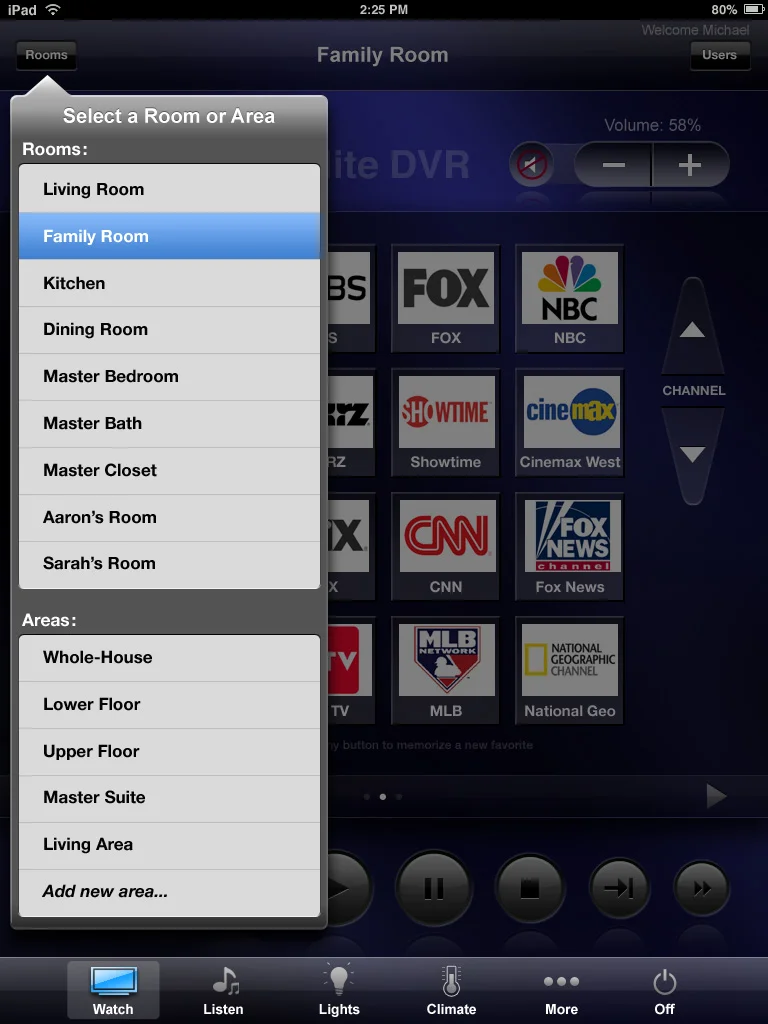
Task: Select Master Bedroom room
Action: point(169,377)
